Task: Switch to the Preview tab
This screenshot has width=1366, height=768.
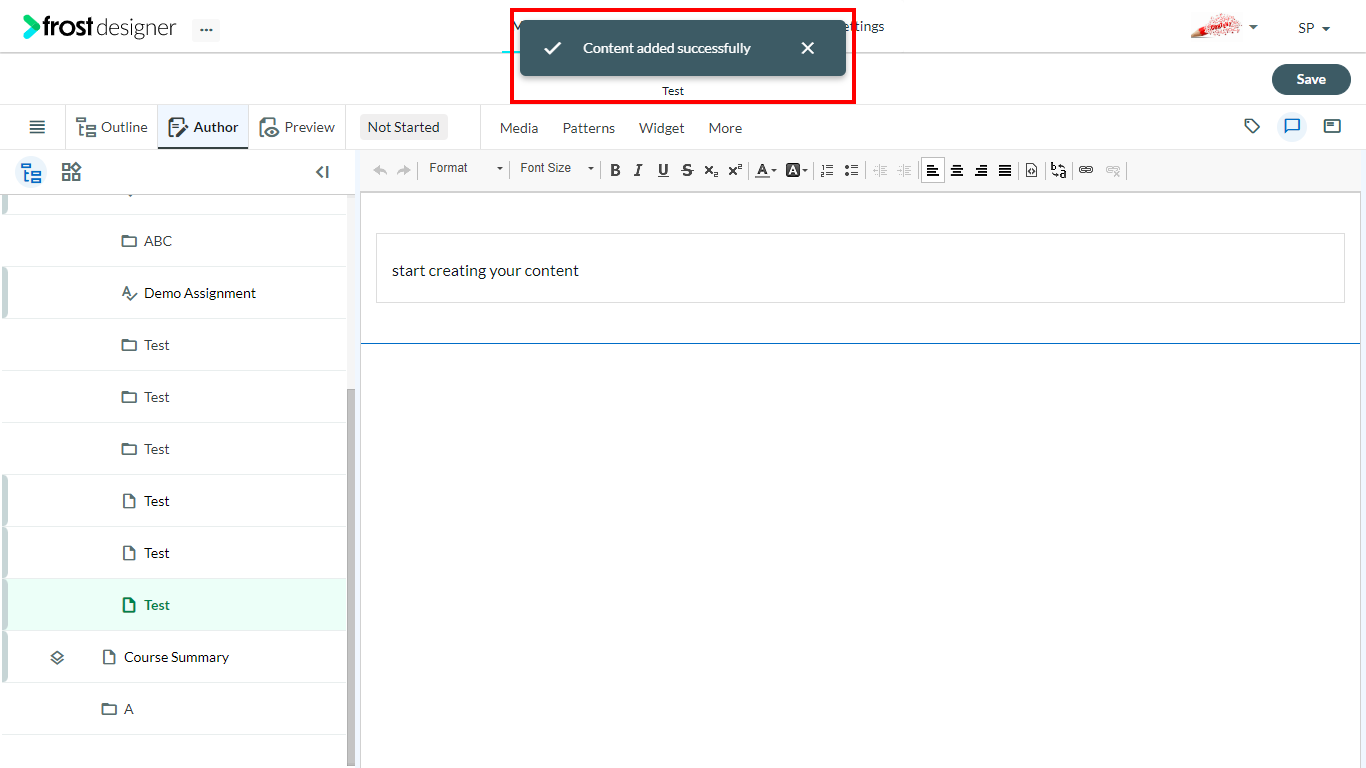Action: [x=297, y=127]
